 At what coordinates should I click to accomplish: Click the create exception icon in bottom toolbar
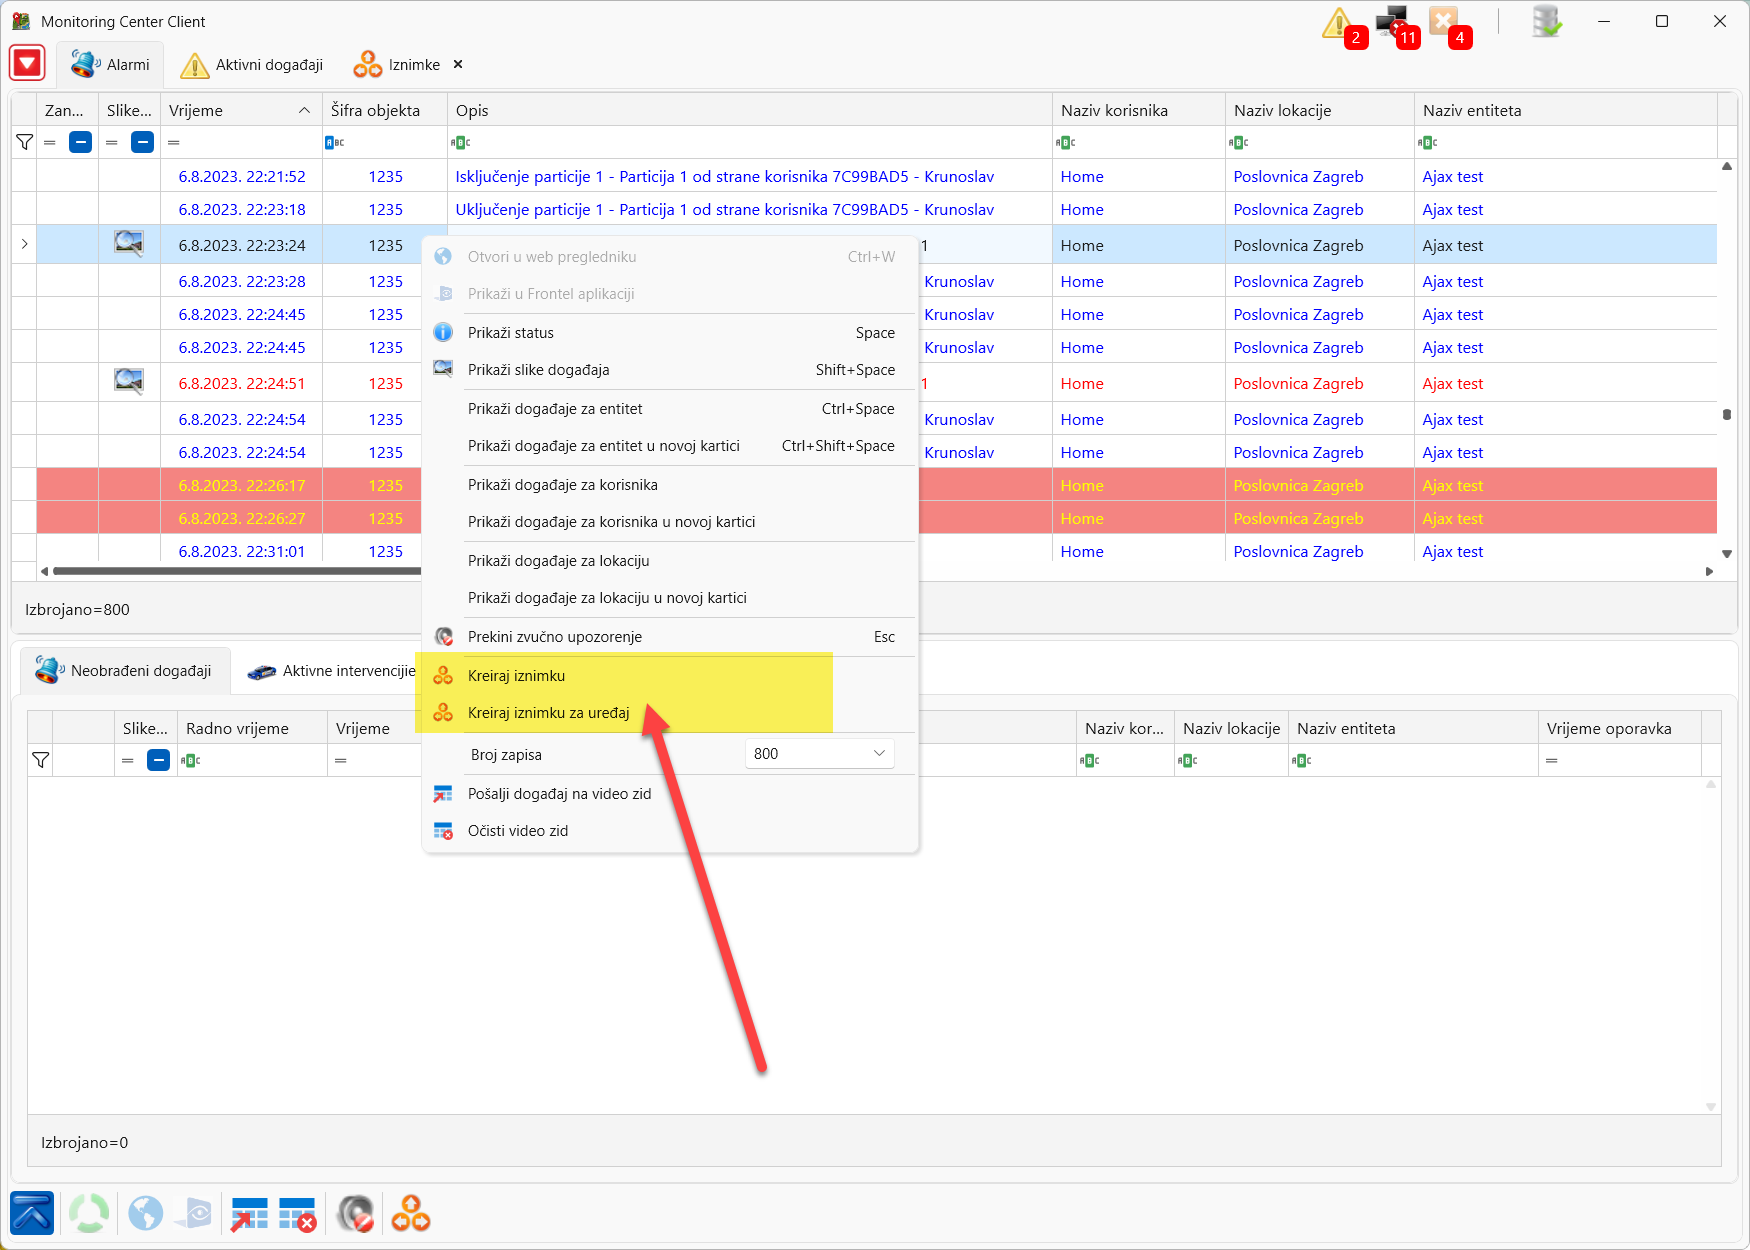pyautogui.click(x=410, y=1214)
